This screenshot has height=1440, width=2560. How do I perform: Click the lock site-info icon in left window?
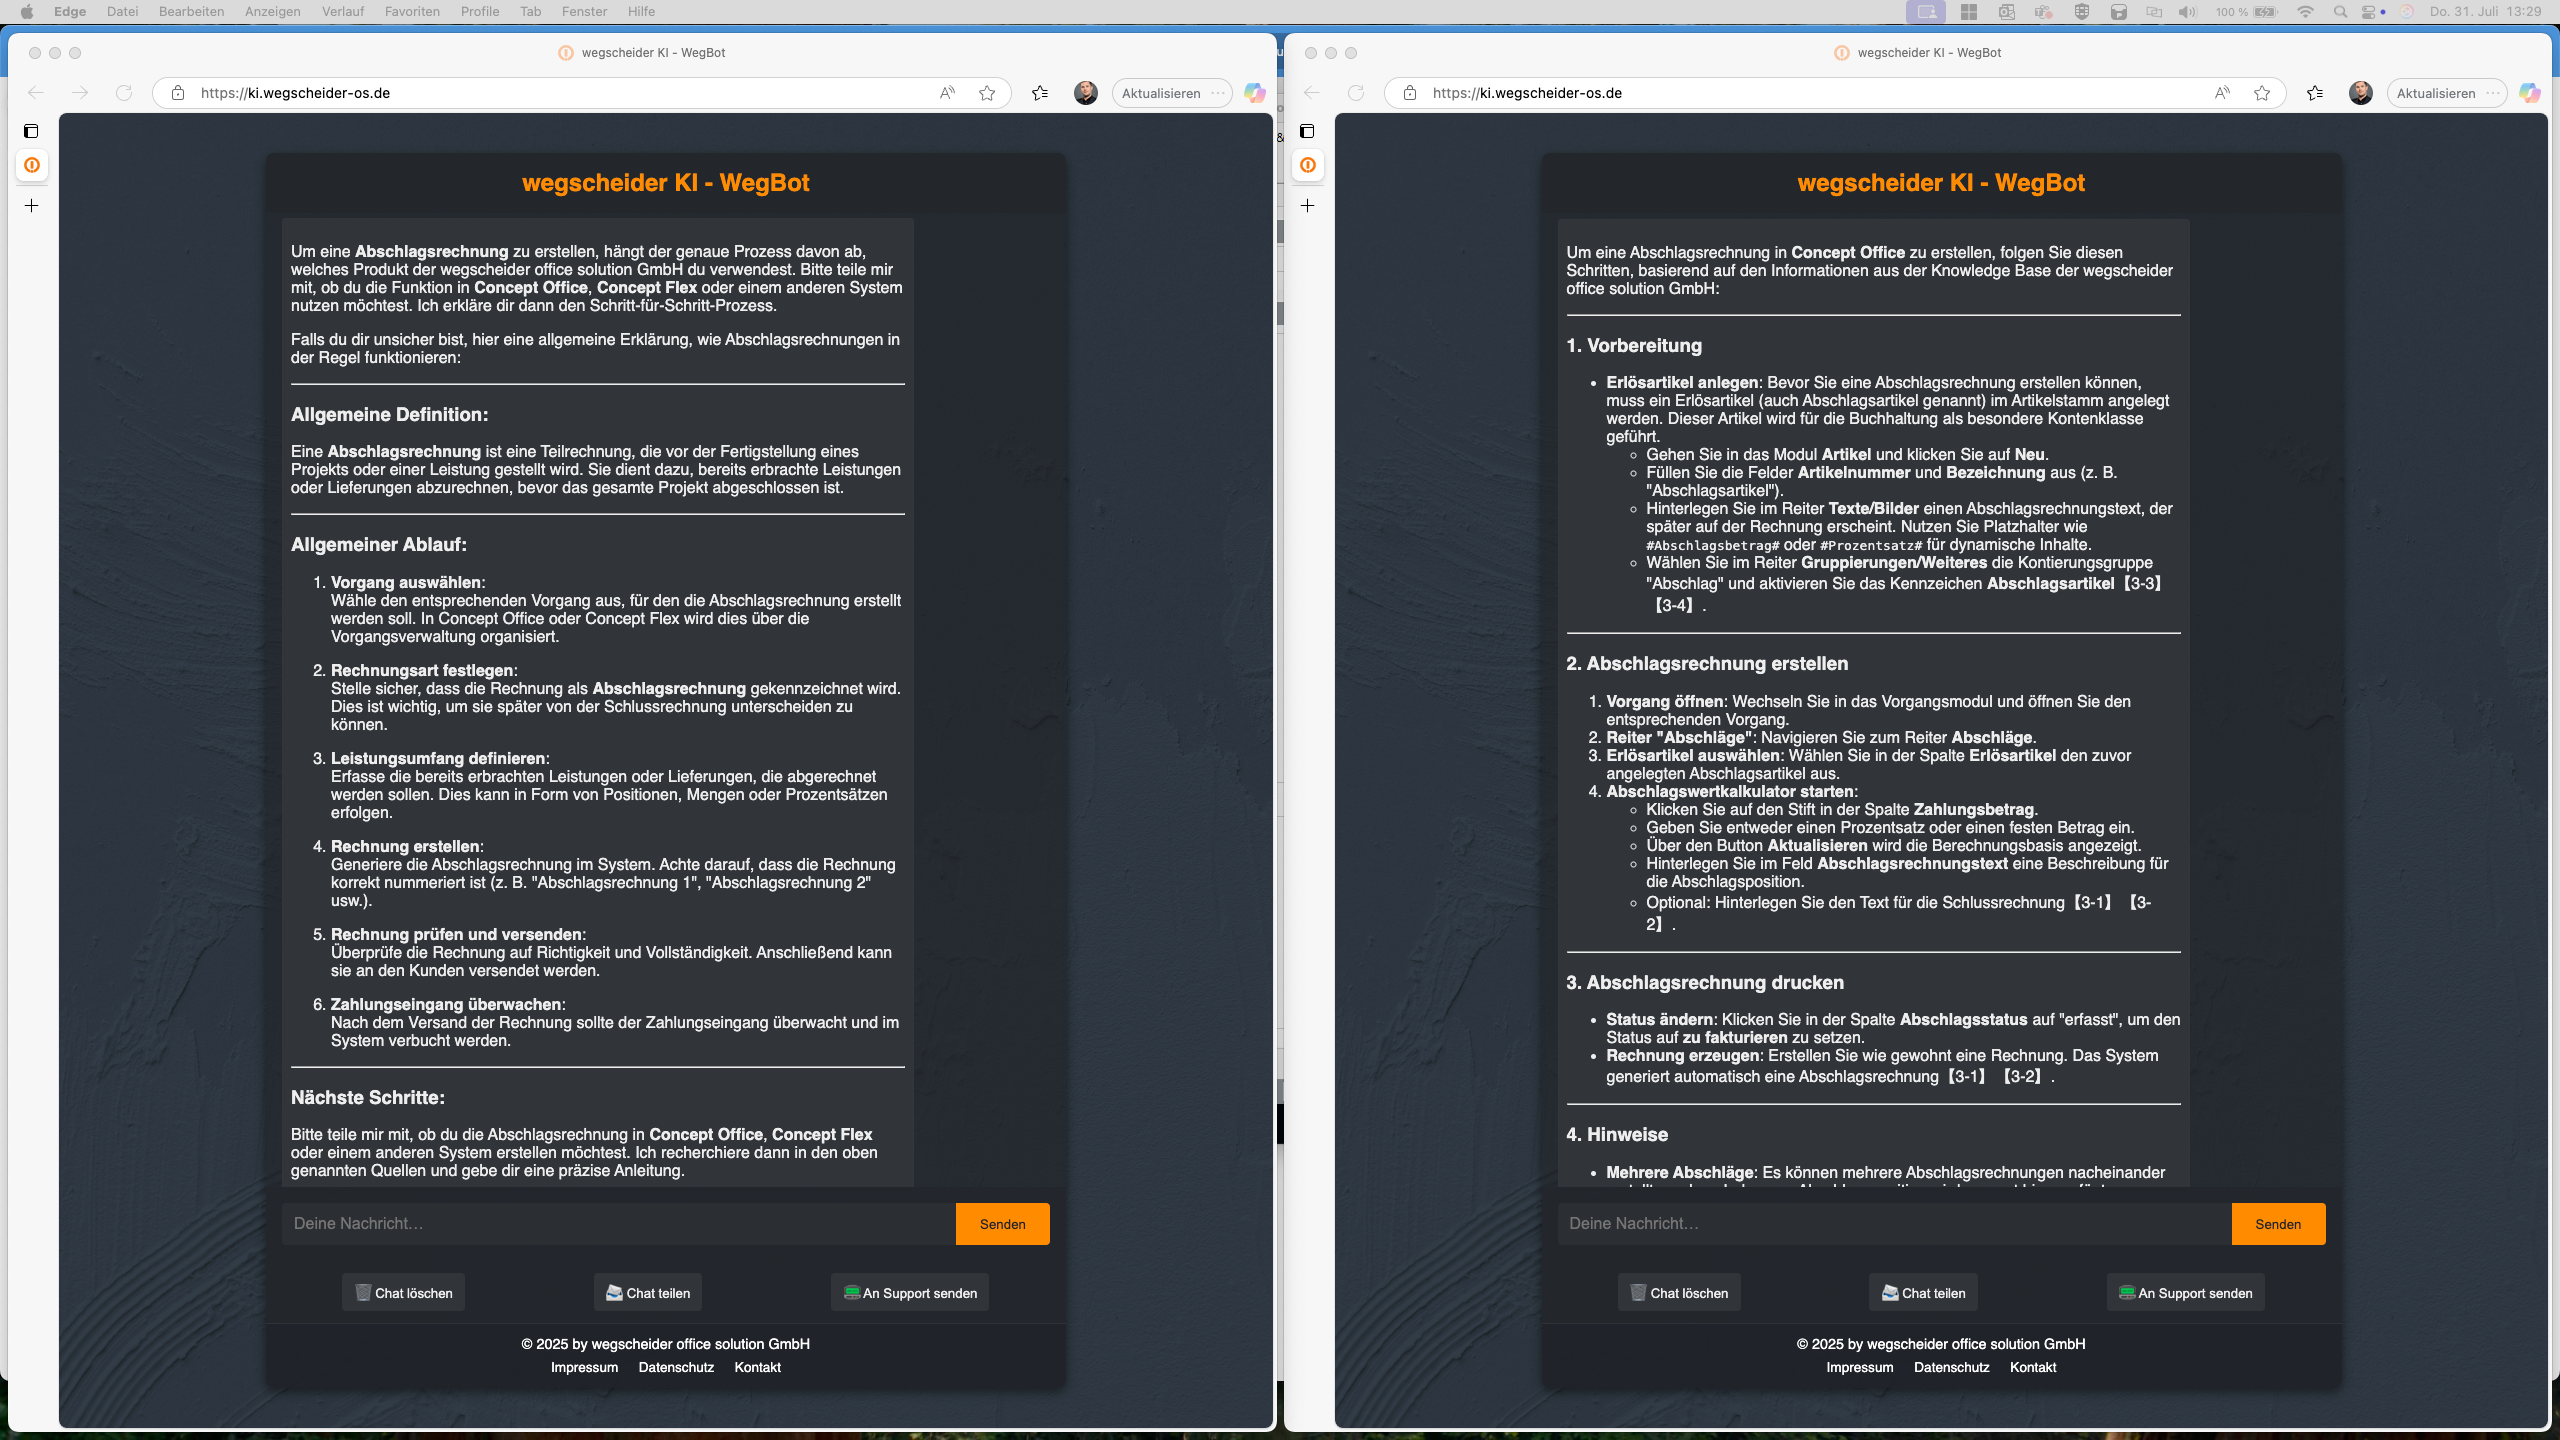tap(178, 93)
